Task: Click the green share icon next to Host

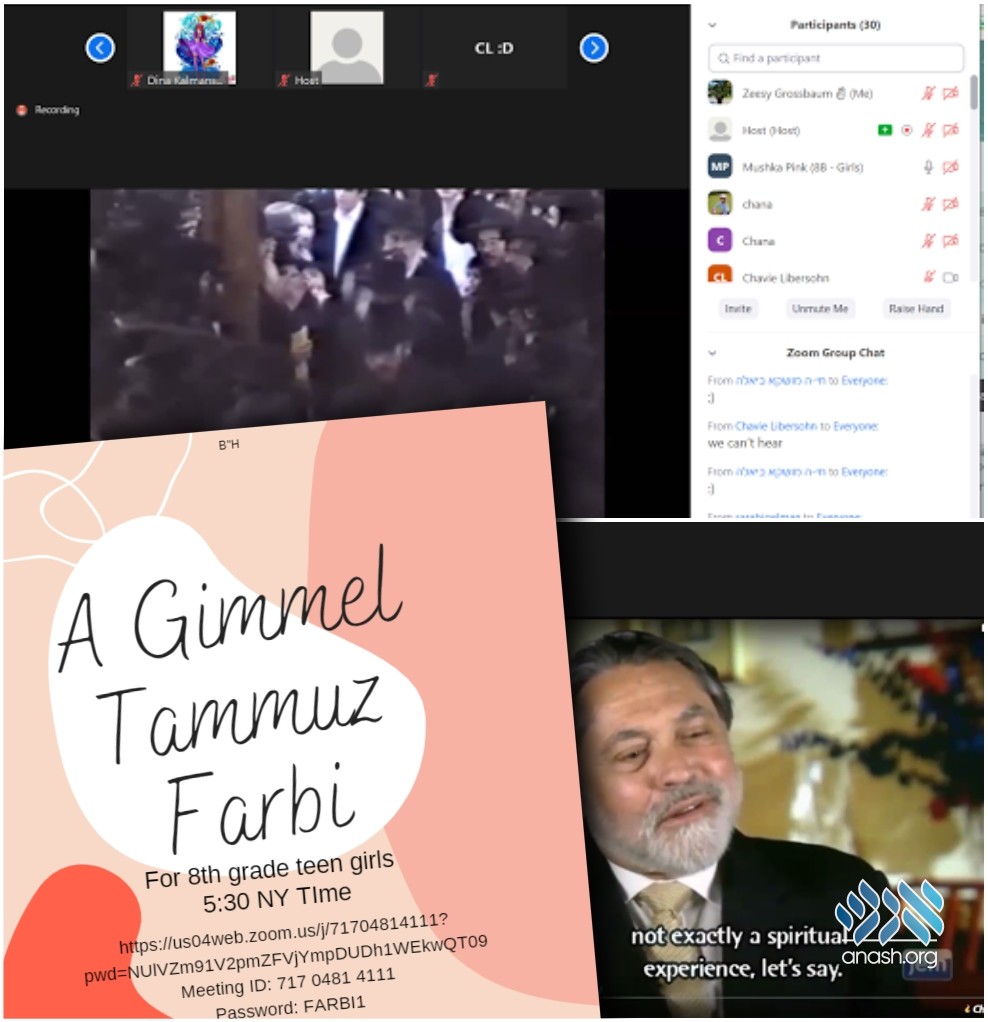Action: pos(885,130)
